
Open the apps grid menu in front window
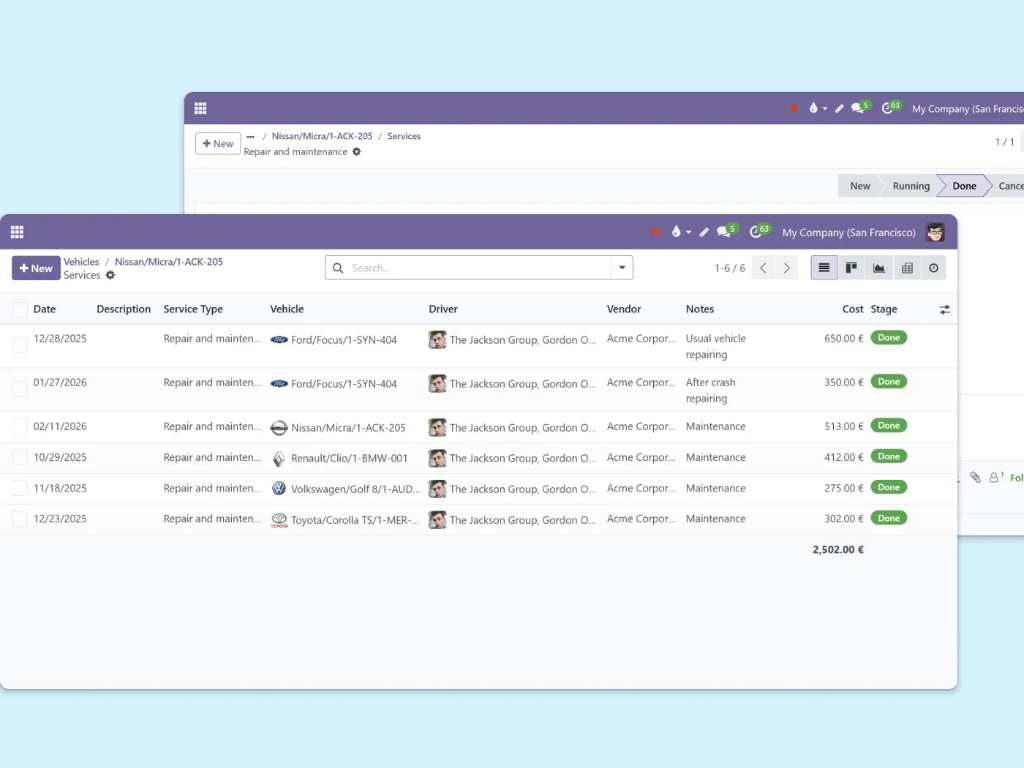click(x=17, y=232)
